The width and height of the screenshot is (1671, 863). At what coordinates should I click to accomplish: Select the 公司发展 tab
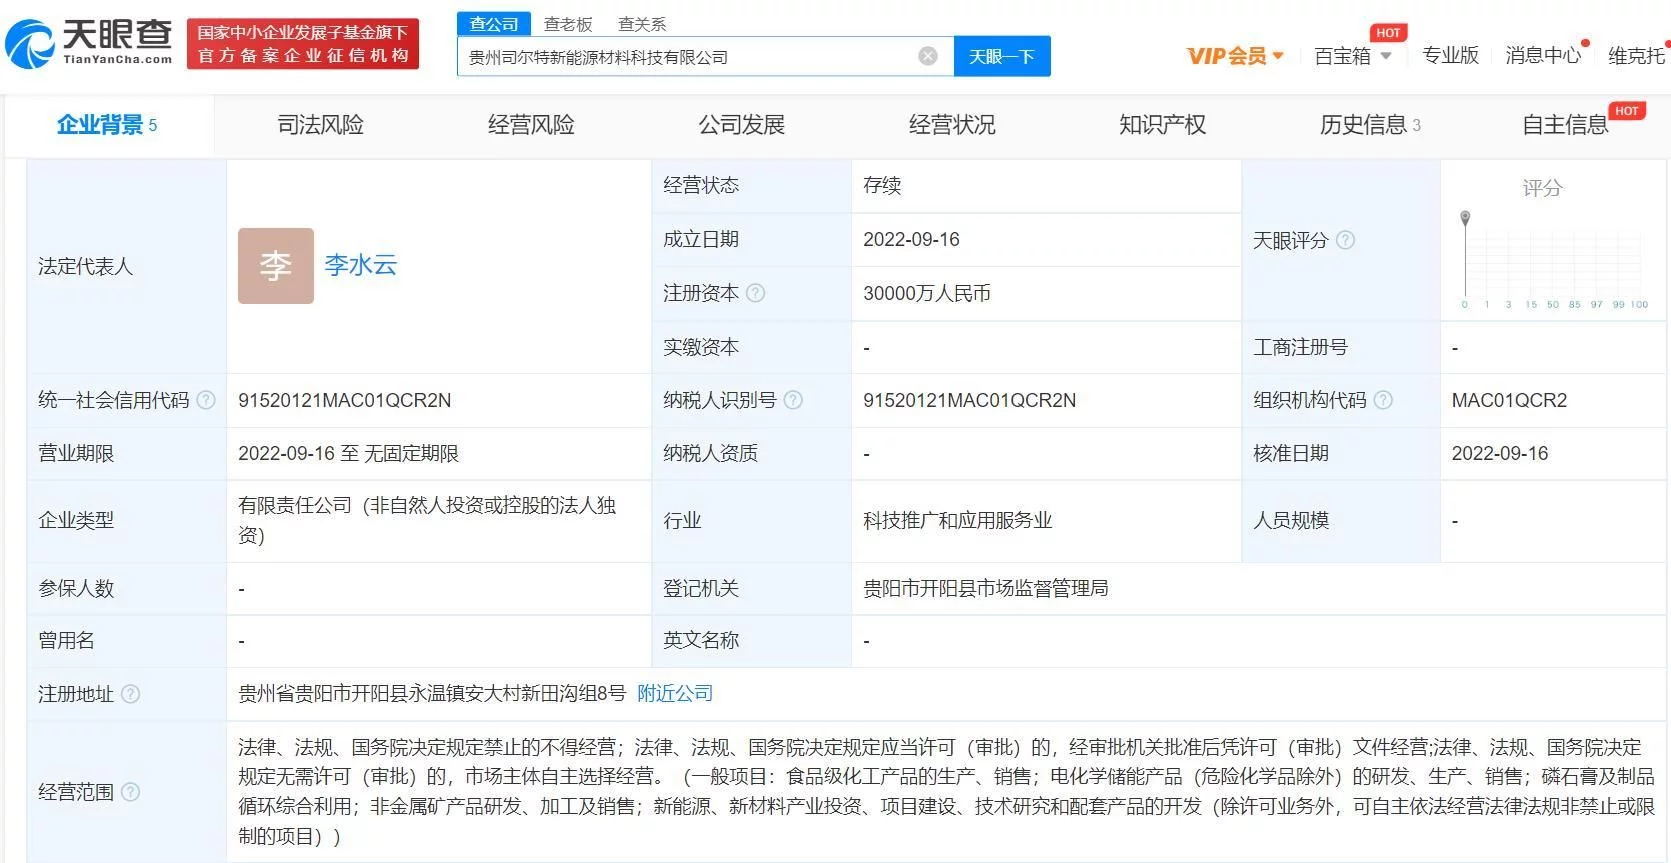741,125
